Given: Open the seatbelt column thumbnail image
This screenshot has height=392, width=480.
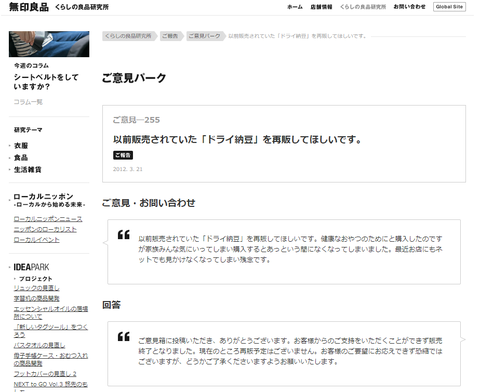Looking at the screenshot, I should click(49, 44).
